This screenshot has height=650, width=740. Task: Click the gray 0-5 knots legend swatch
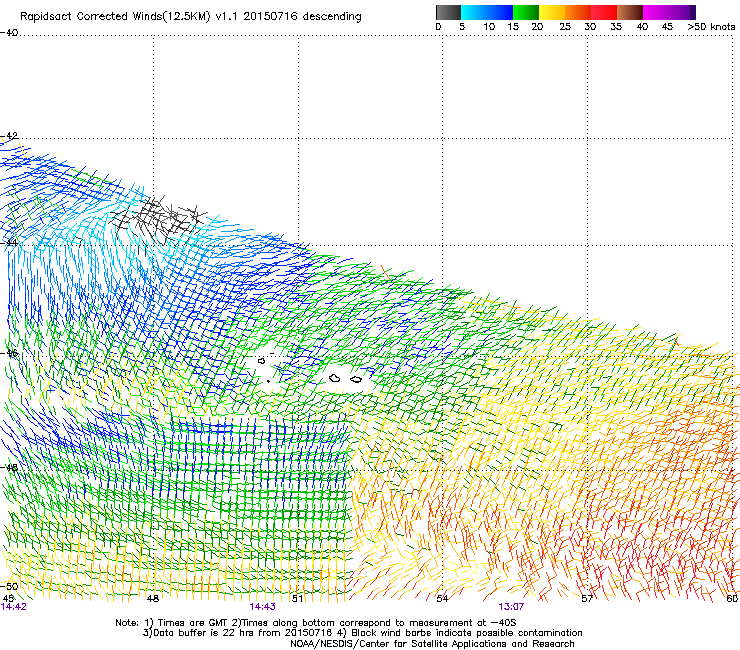pos(448,12)
